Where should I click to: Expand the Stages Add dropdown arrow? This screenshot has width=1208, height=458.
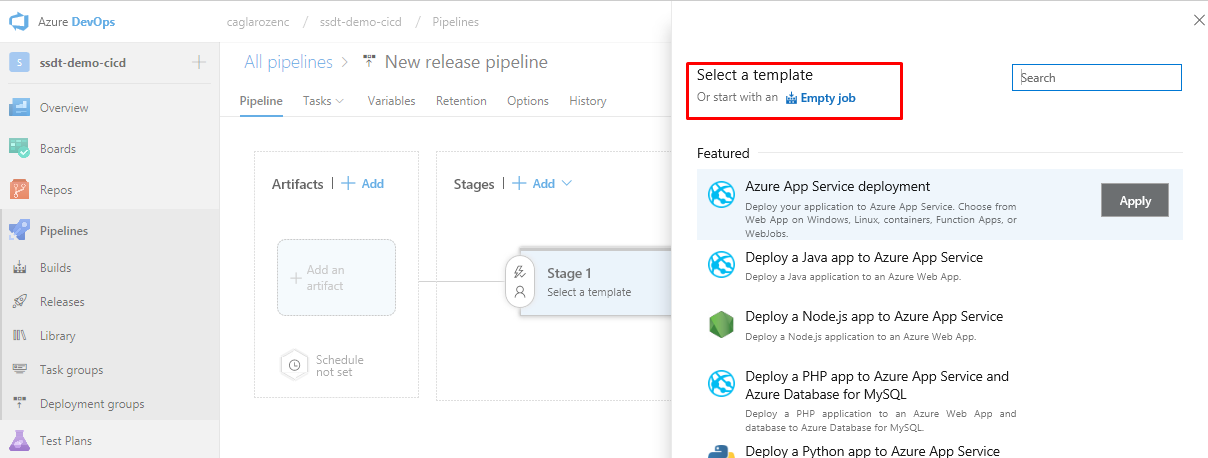(567, 184)
